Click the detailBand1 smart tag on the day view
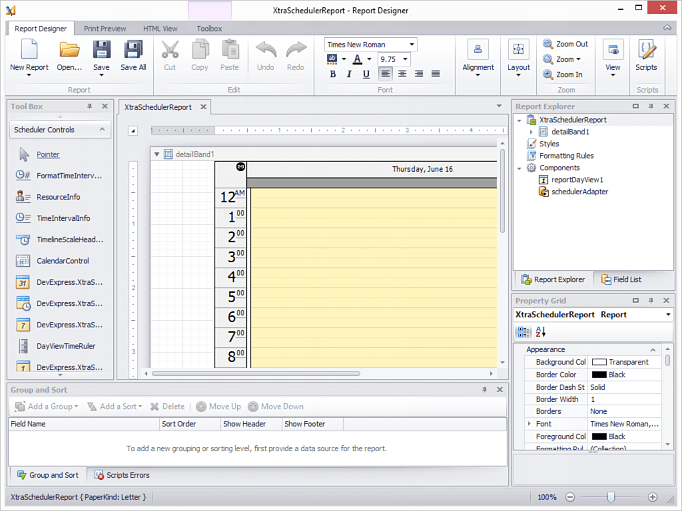The width and height of the screenshot is (682, 511). tap(241, 167)
